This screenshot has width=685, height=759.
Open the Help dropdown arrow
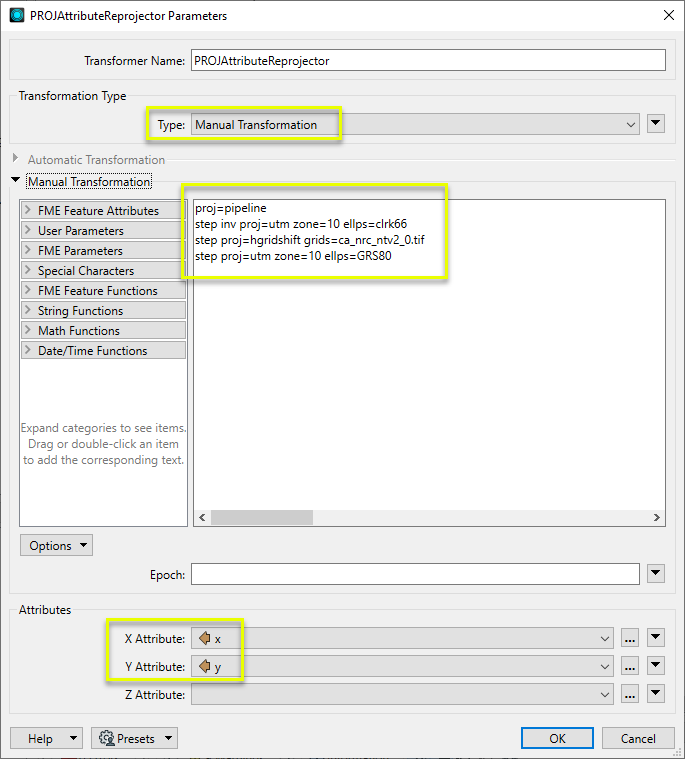(x=74, y=738)
